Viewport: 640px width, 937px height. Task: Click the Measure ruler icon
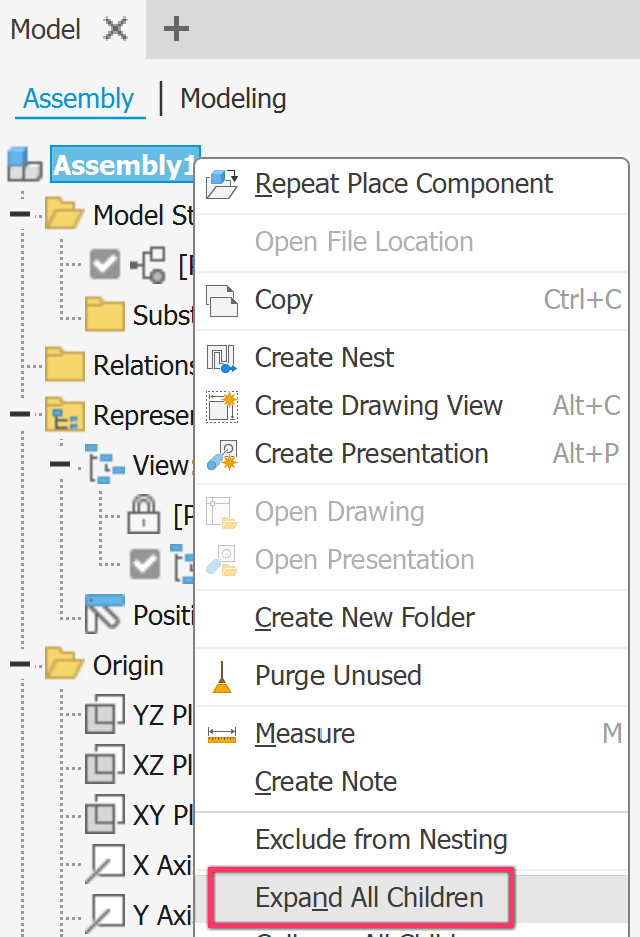coord(222,734)
